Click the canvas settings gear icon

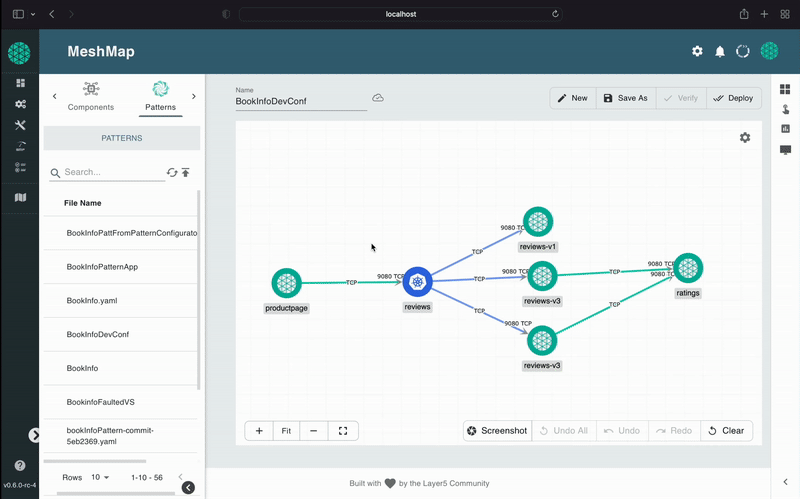pos(745,137)
